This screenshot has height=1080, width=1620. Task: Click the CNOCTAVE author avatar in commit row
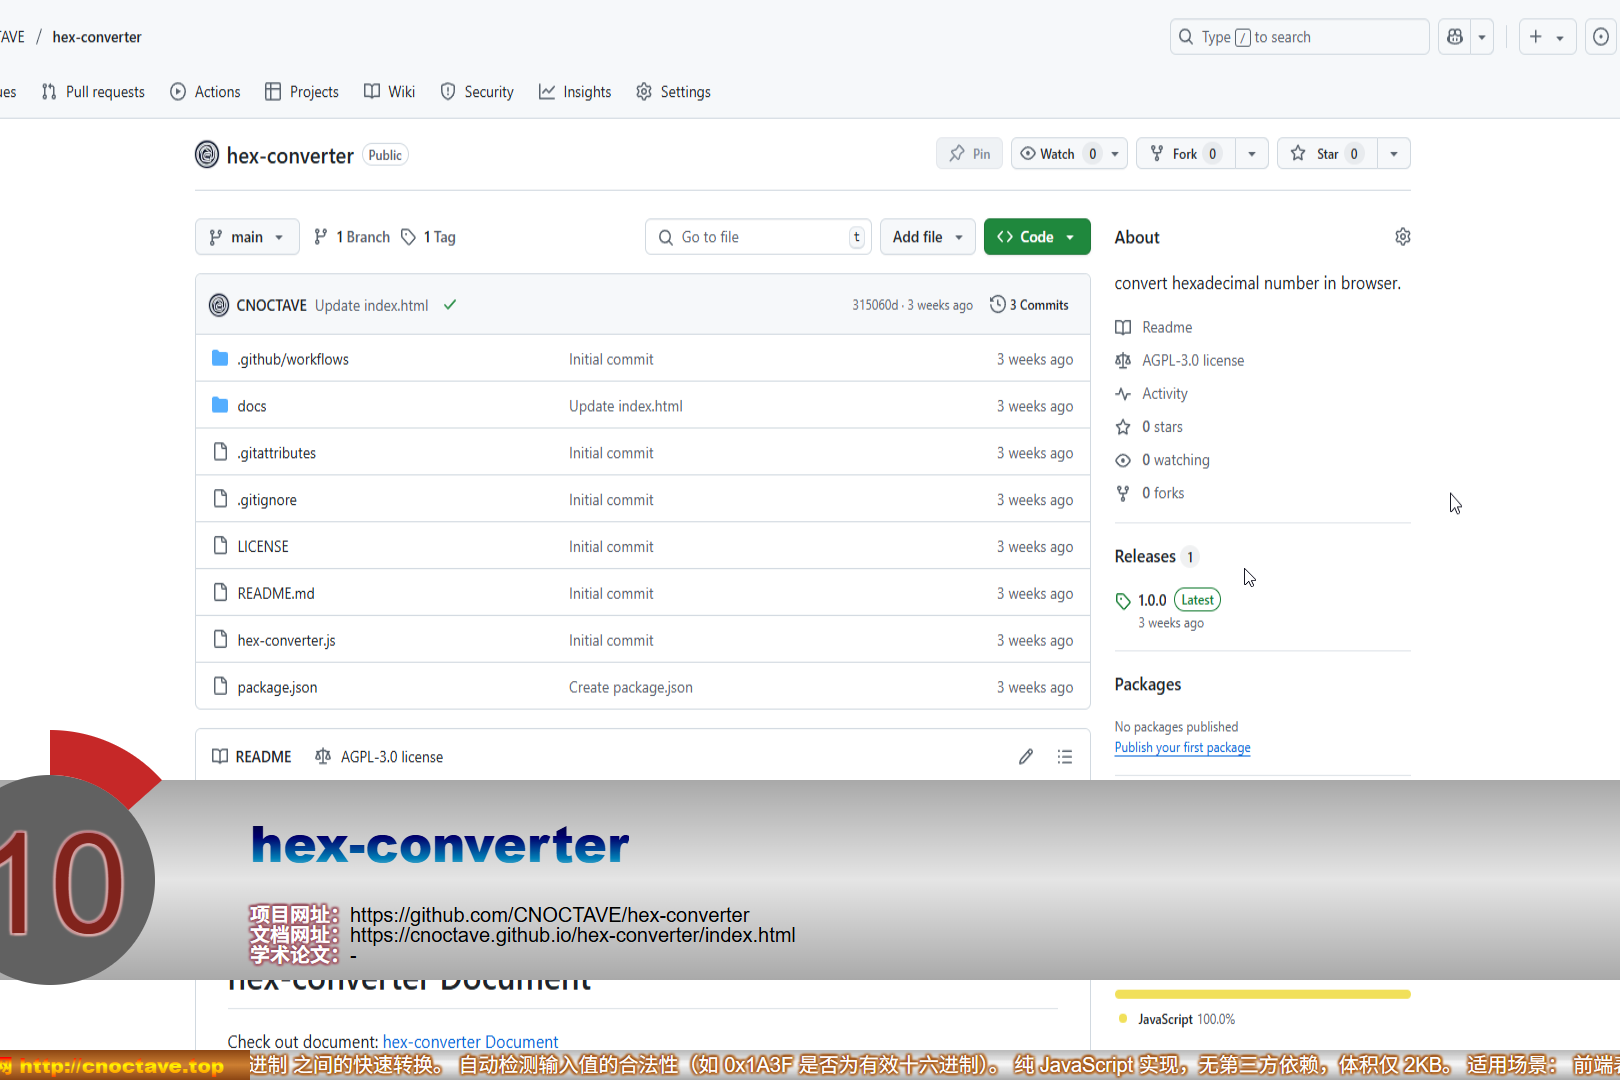coord(219,305)
